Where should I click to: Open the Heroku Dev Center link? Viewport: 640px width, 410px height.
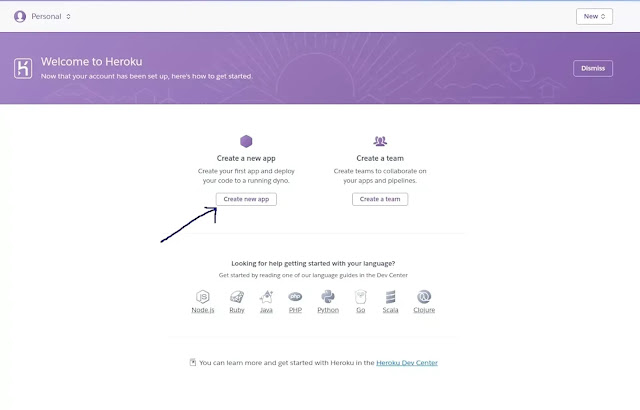407,362
